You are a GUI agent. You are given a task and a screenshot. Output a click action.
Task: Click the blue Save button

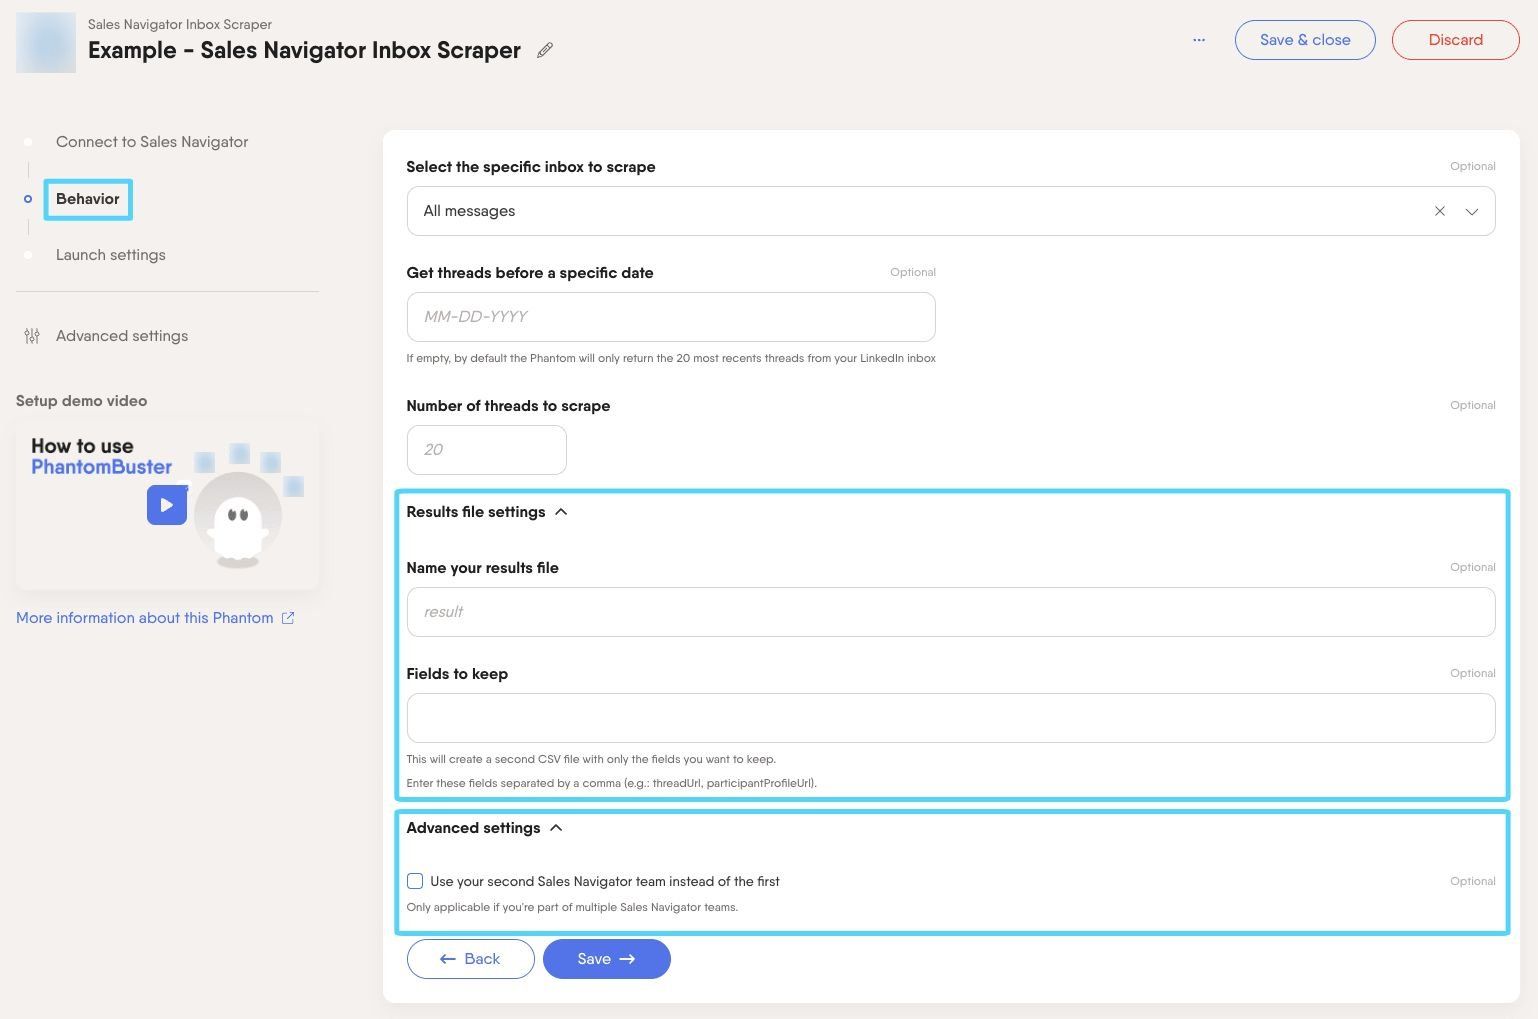pos(607,959)
